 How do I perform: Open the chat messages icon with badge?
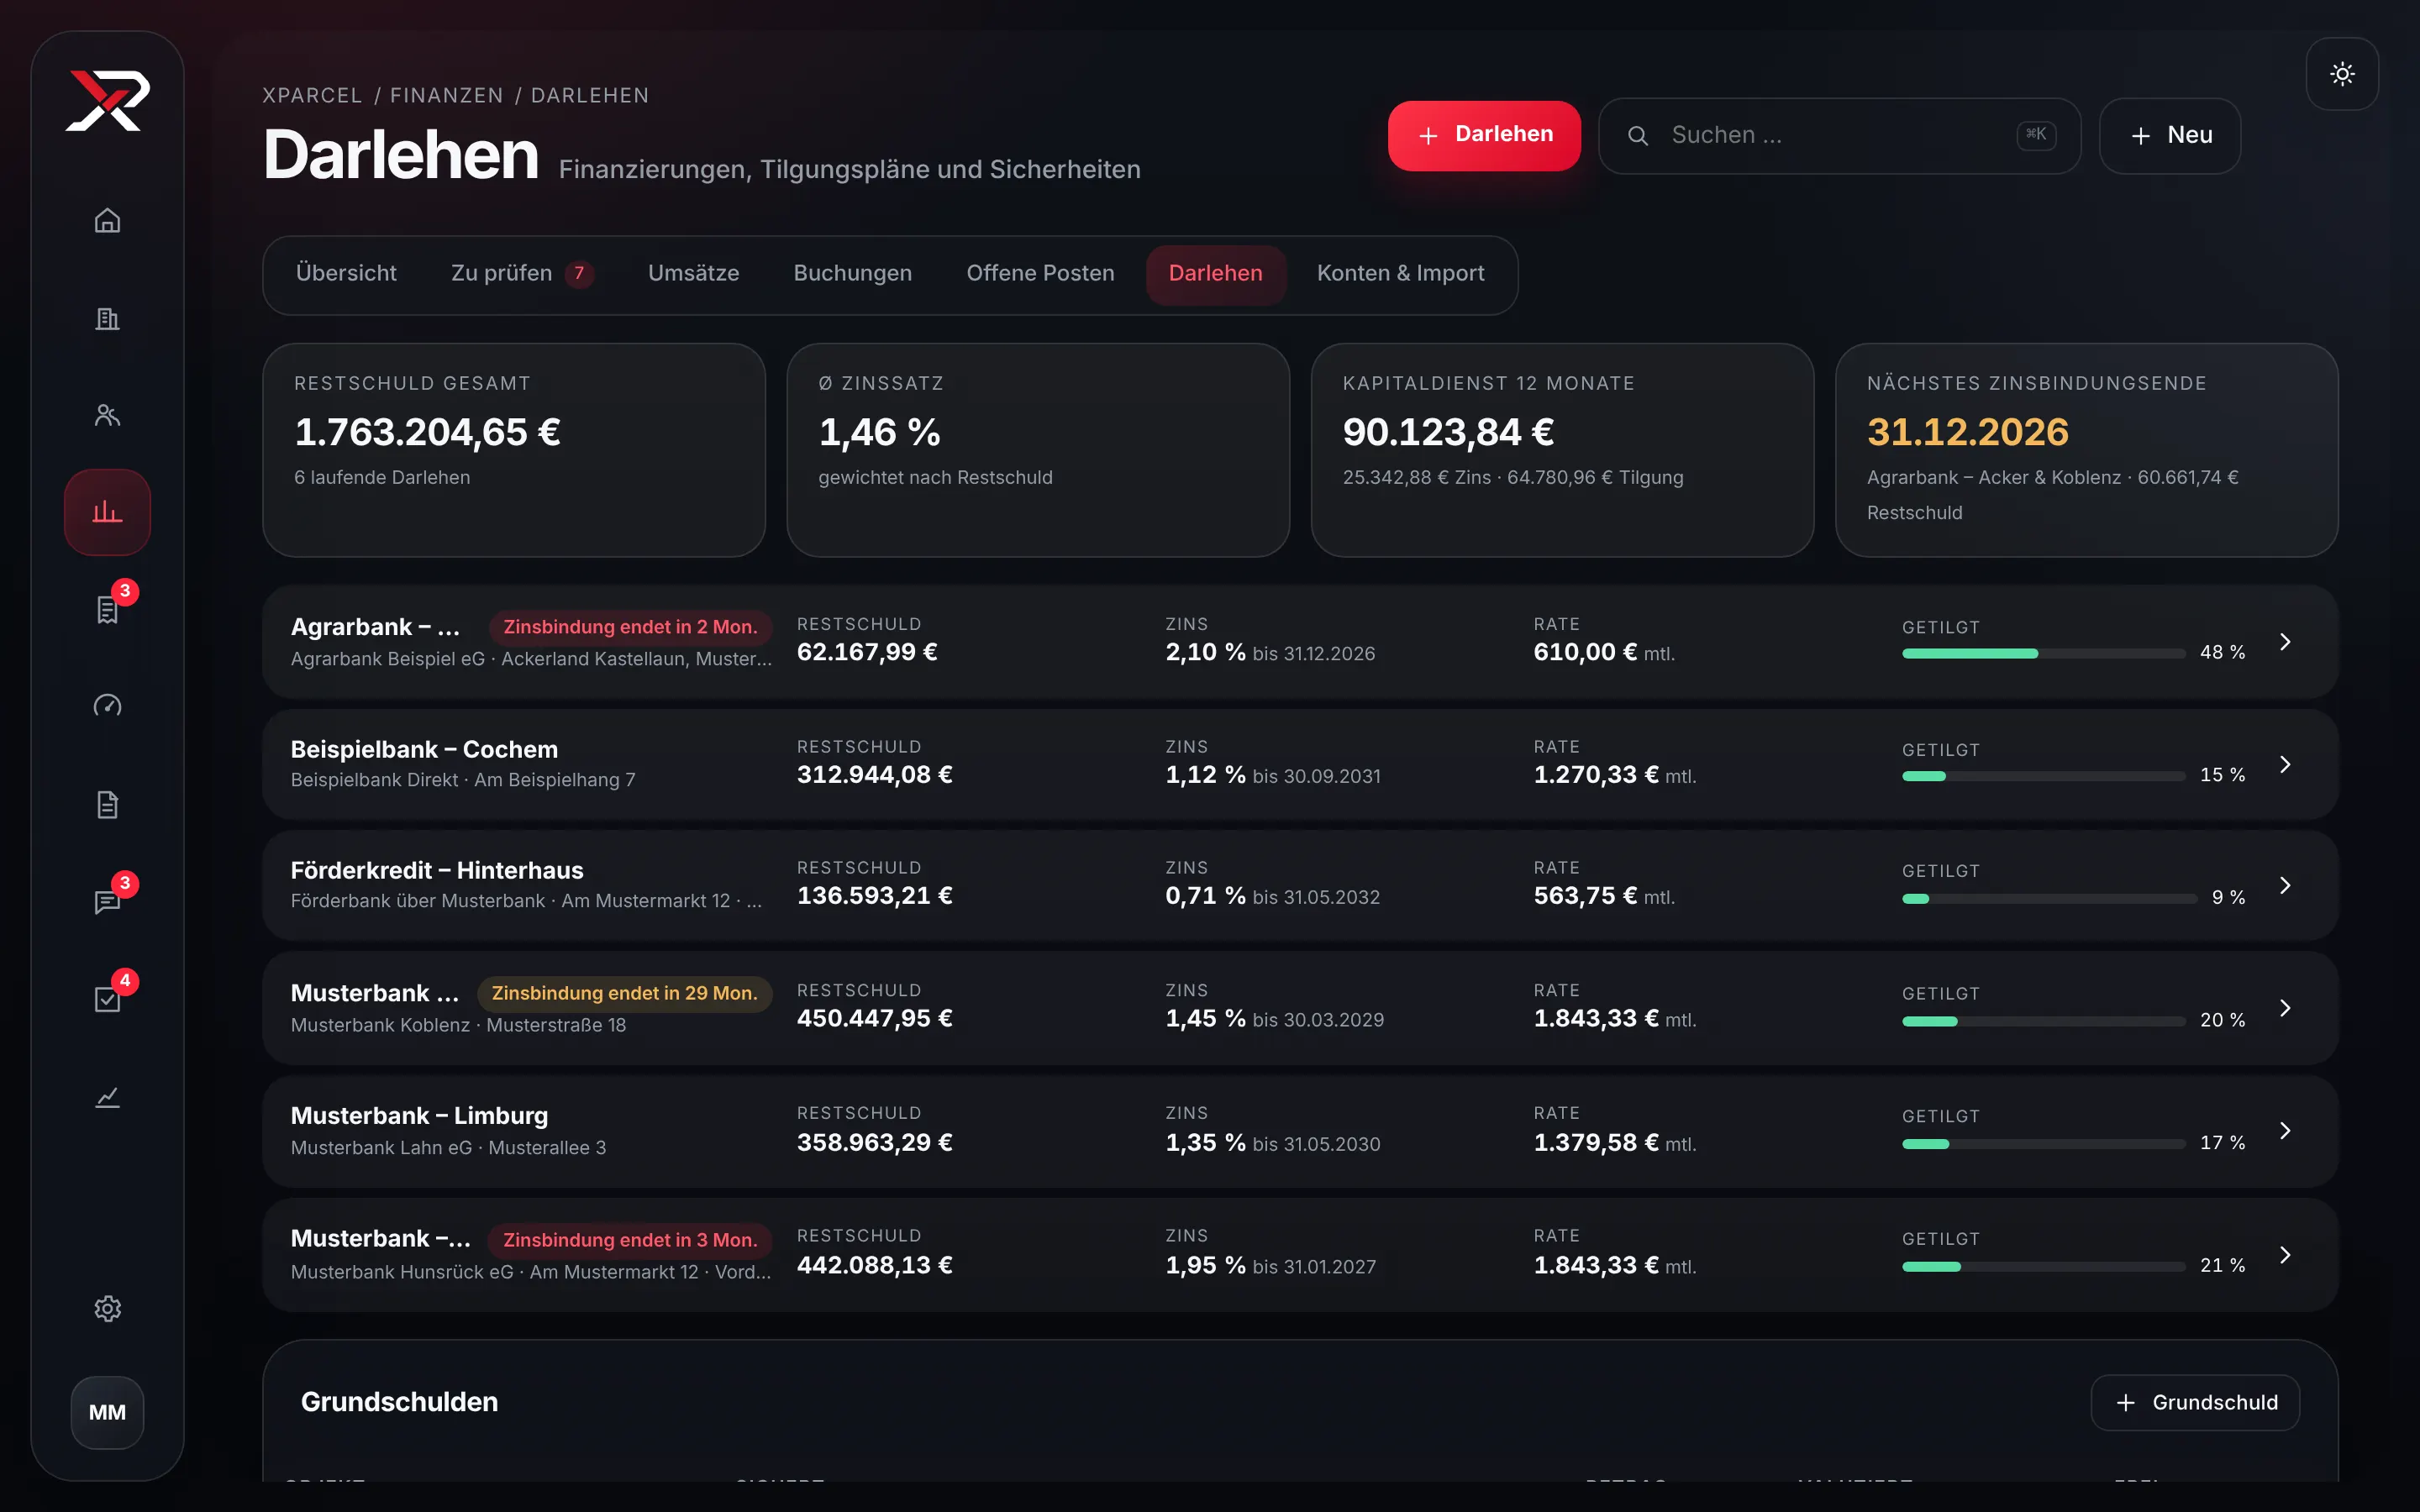107,901
